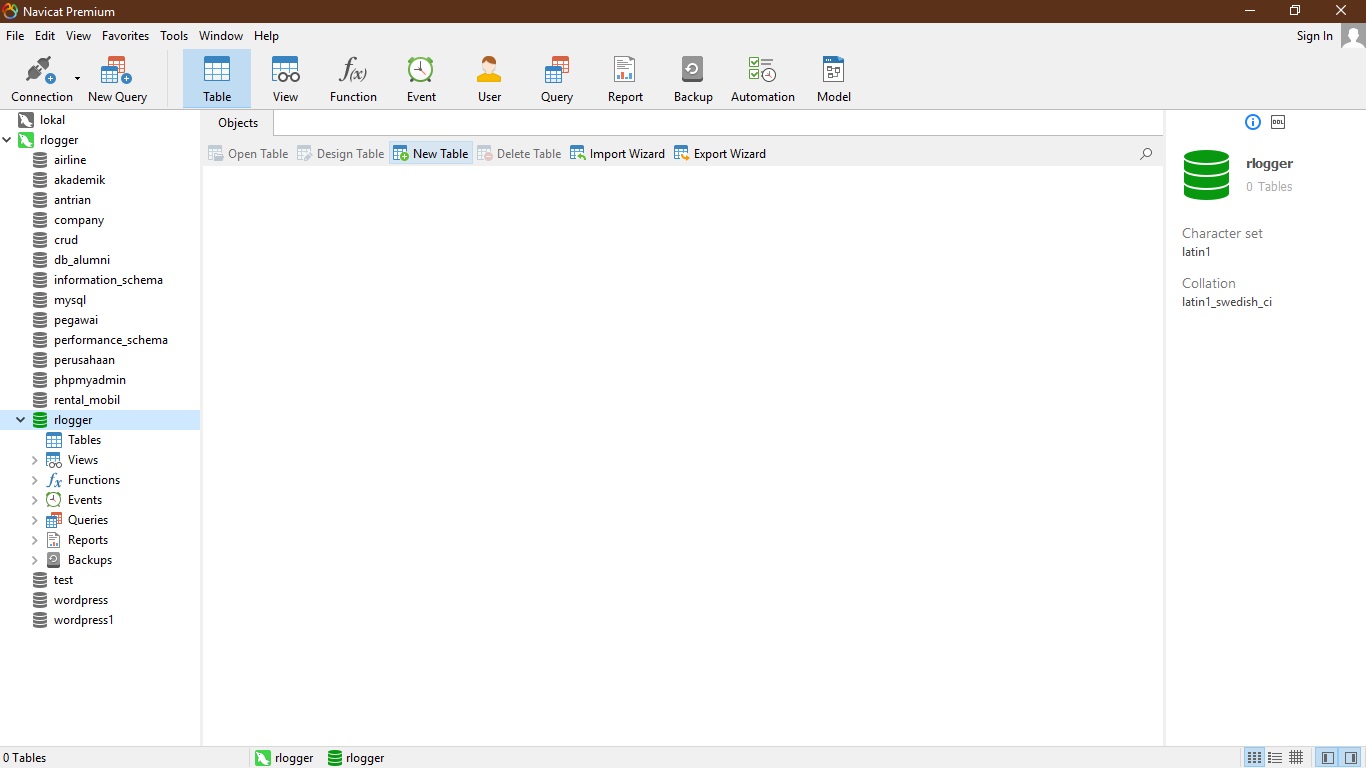1366x768 pixels.
Task: Open the Event toolbar icon
Action: point(421,79)
